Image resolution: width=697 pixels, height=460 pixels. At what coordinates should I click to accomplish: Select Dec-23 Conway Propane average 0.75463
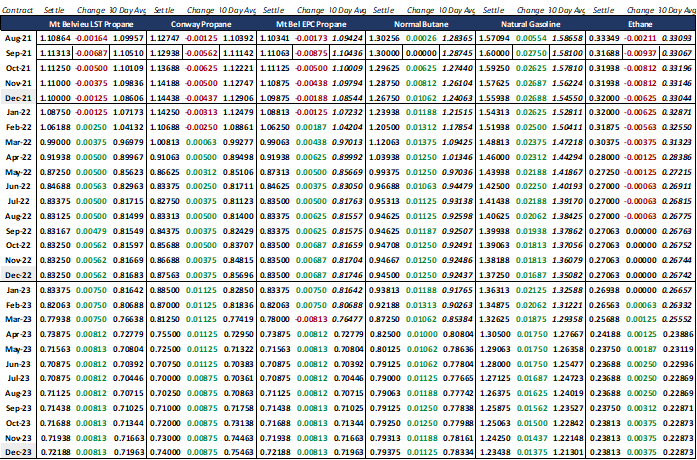coord(238,452)
